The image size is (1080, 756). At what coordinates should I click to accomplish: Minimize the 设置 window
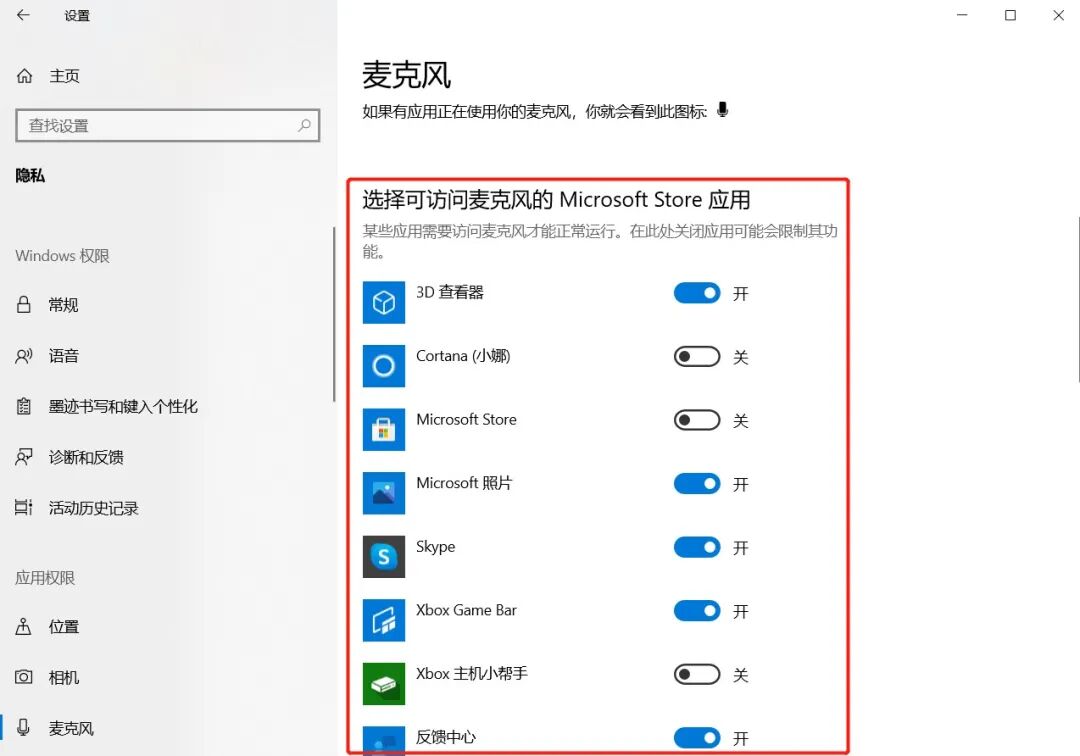click(962, 15)
